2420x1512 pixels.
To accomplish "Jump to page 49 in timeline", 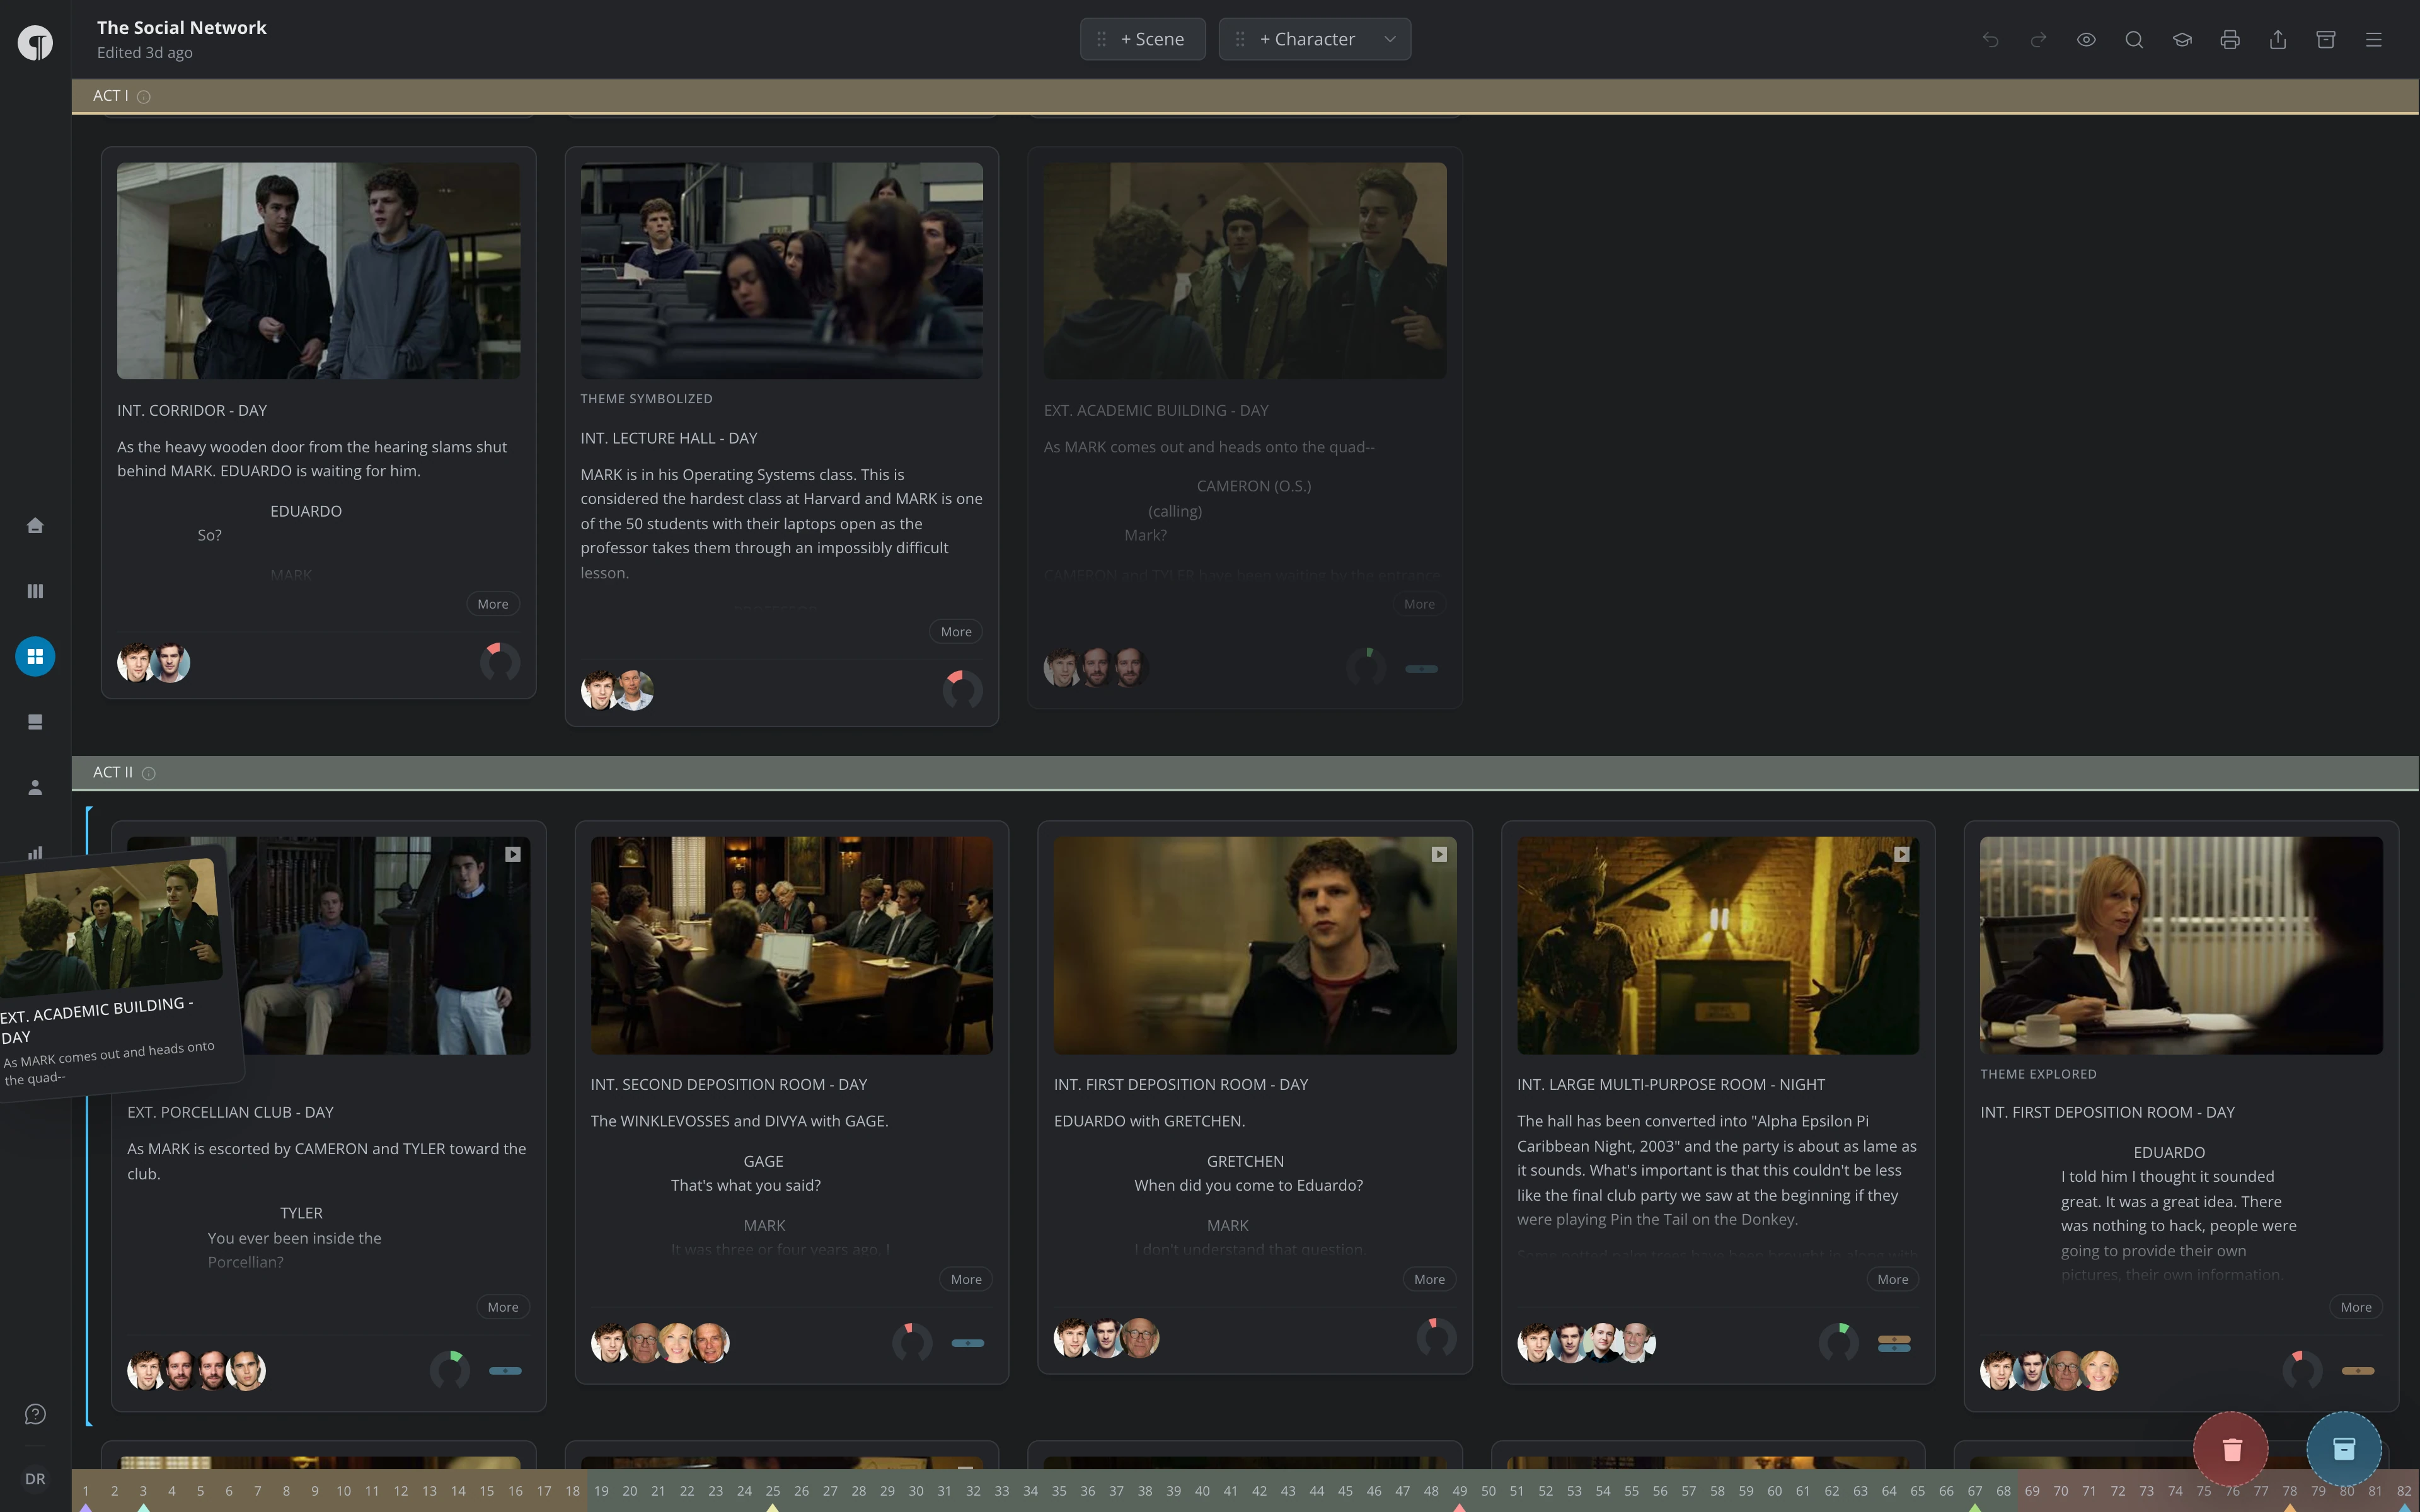I will pos(1459,1491).
